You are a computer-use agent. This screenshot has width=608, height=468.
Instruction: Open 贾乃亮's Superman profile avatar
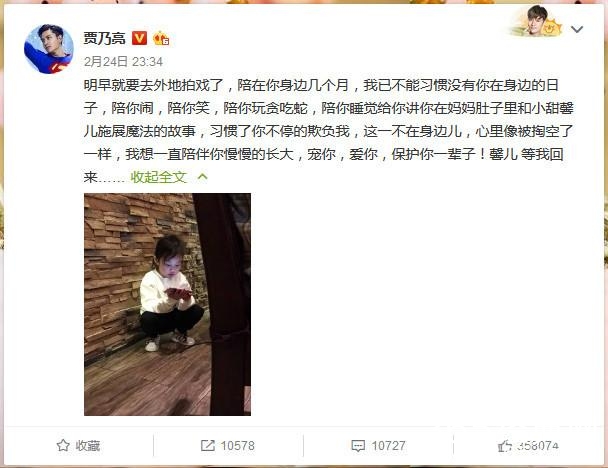pos(48,49)
